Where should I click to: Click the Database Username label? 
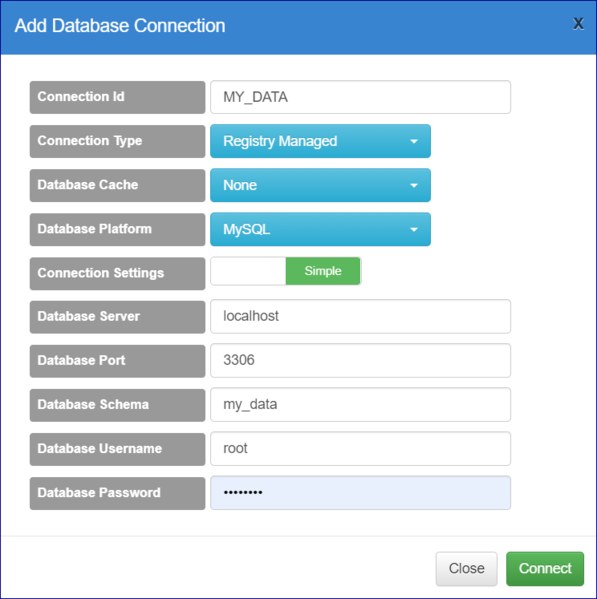coord(117,449)
